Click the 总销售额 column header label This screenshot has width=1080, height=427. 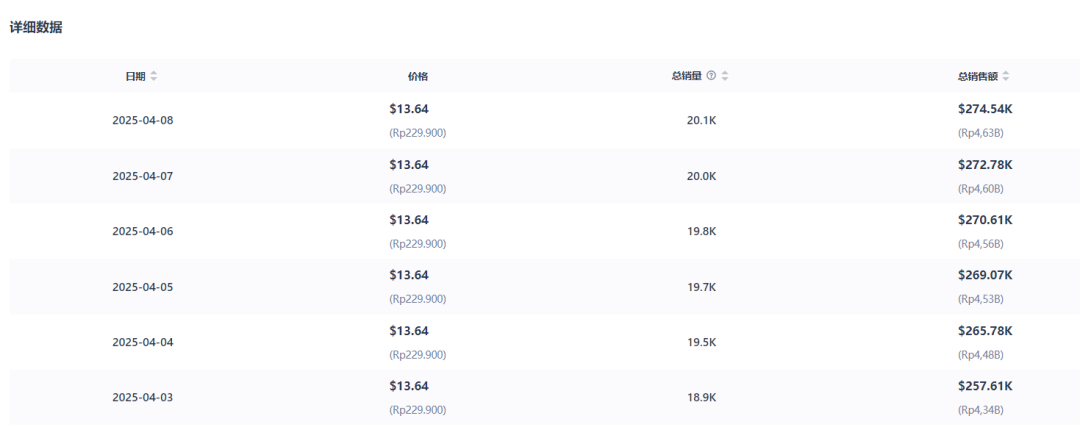click(977, 76)
